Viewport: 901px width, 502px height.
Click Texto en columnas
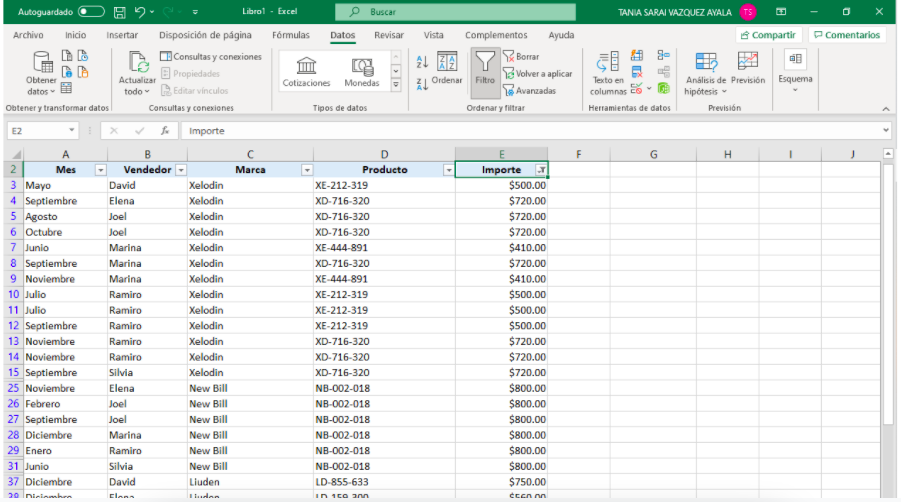(x=608, y=74)
